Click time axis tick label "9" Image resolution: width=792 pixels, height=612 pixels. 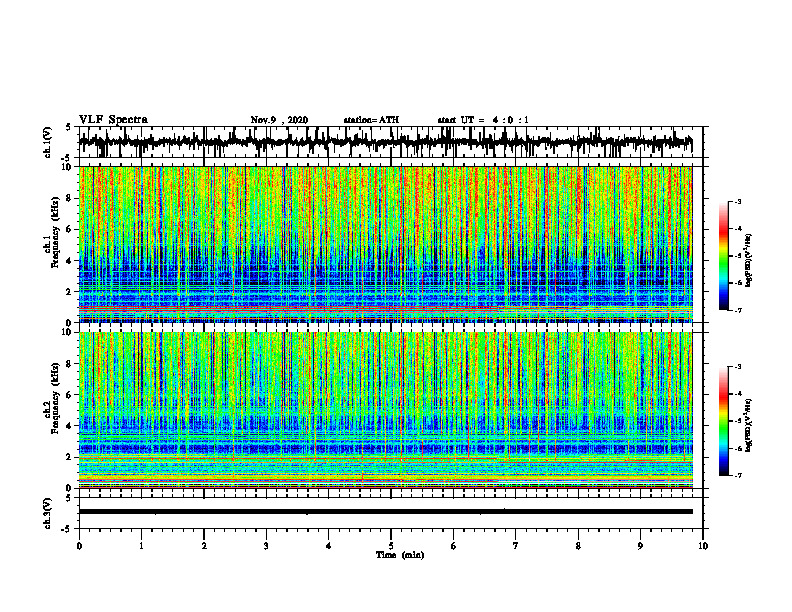pyautogui.click(x=640, y=546)
